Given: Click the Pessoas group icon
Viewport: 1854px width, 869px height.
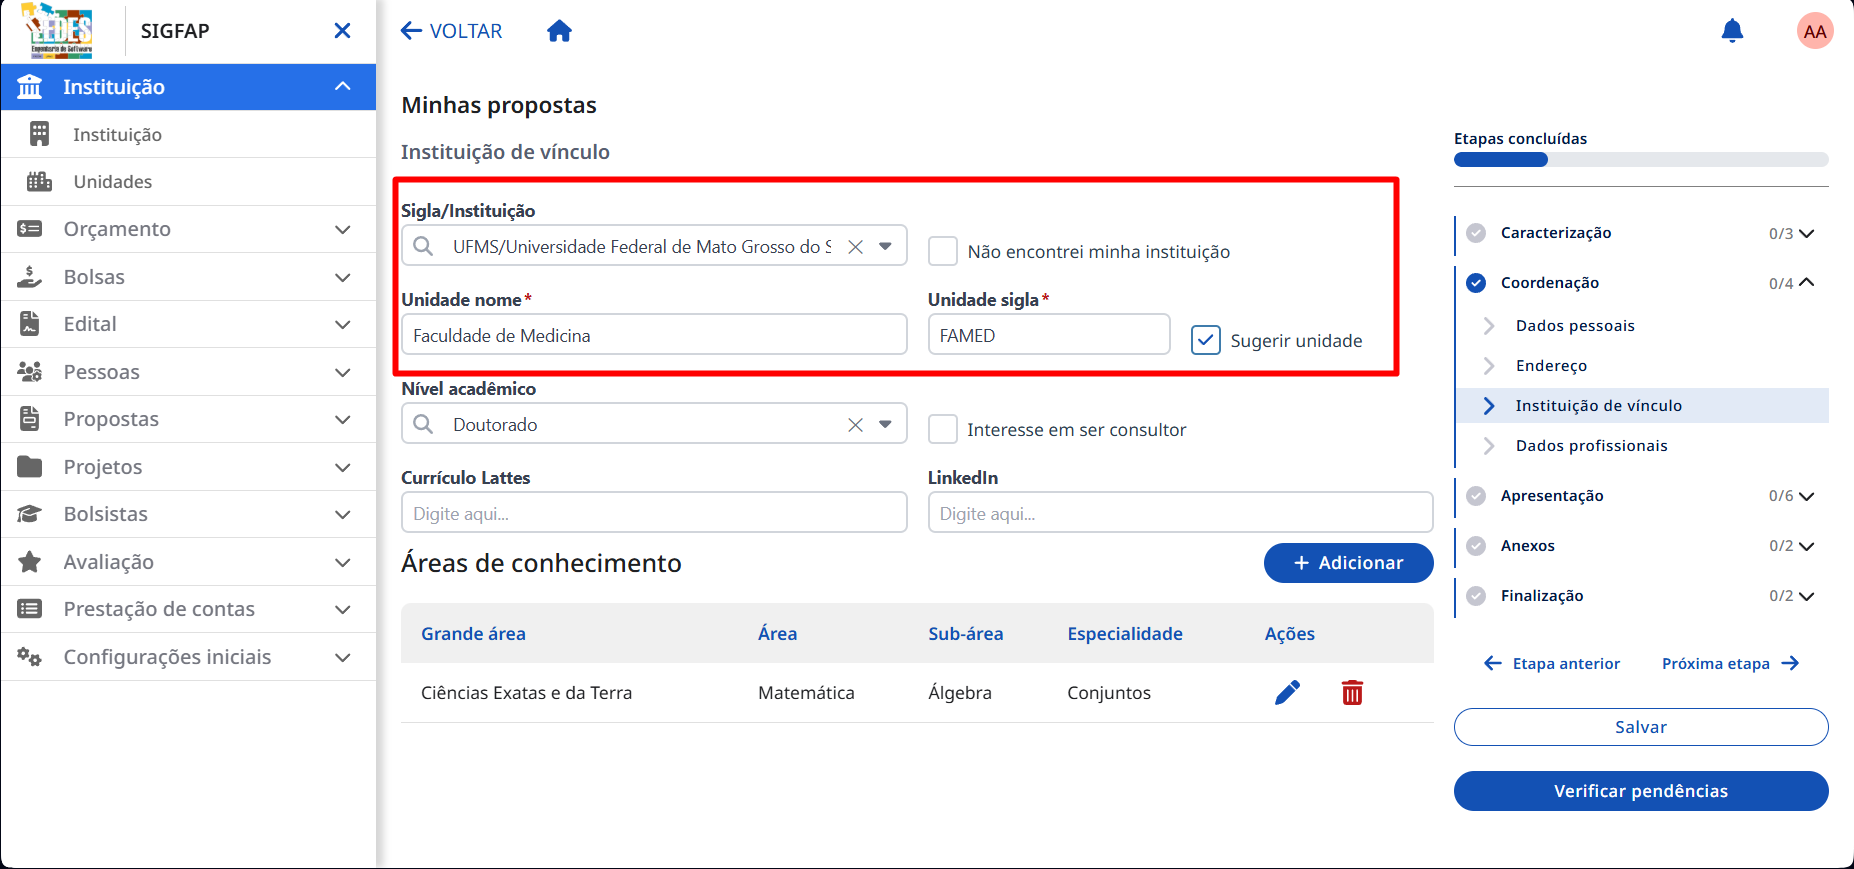Looking at the screenshot, I should click(x=30, y=372).
